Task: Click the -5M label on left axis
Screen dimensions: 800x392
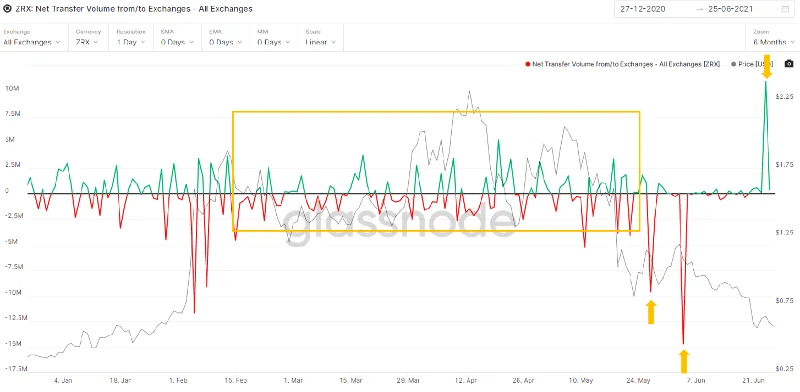Action: coord(12,241)
